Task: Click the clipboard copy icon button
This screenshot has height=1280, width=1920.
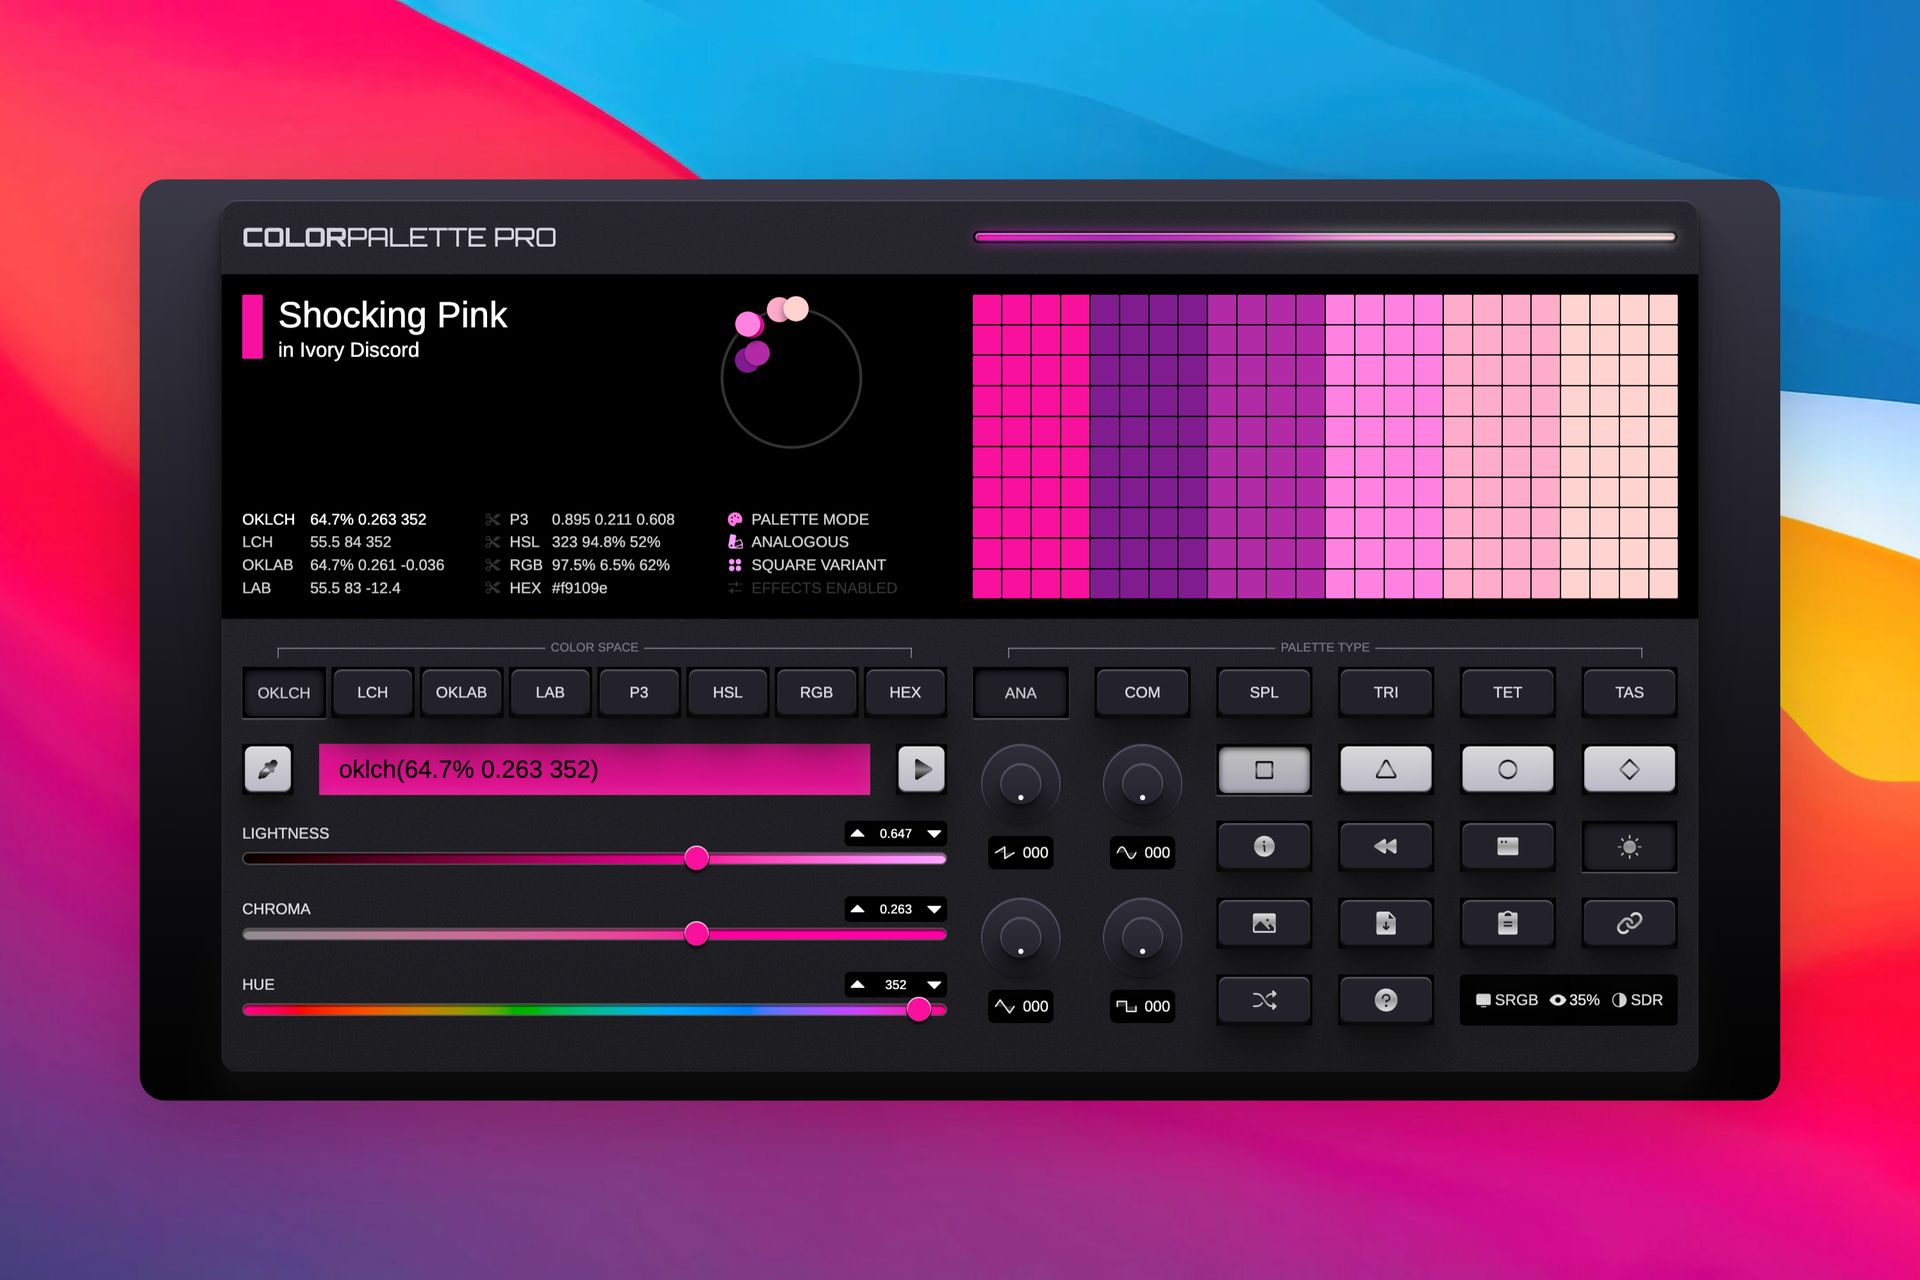Action: [1507, 923]
